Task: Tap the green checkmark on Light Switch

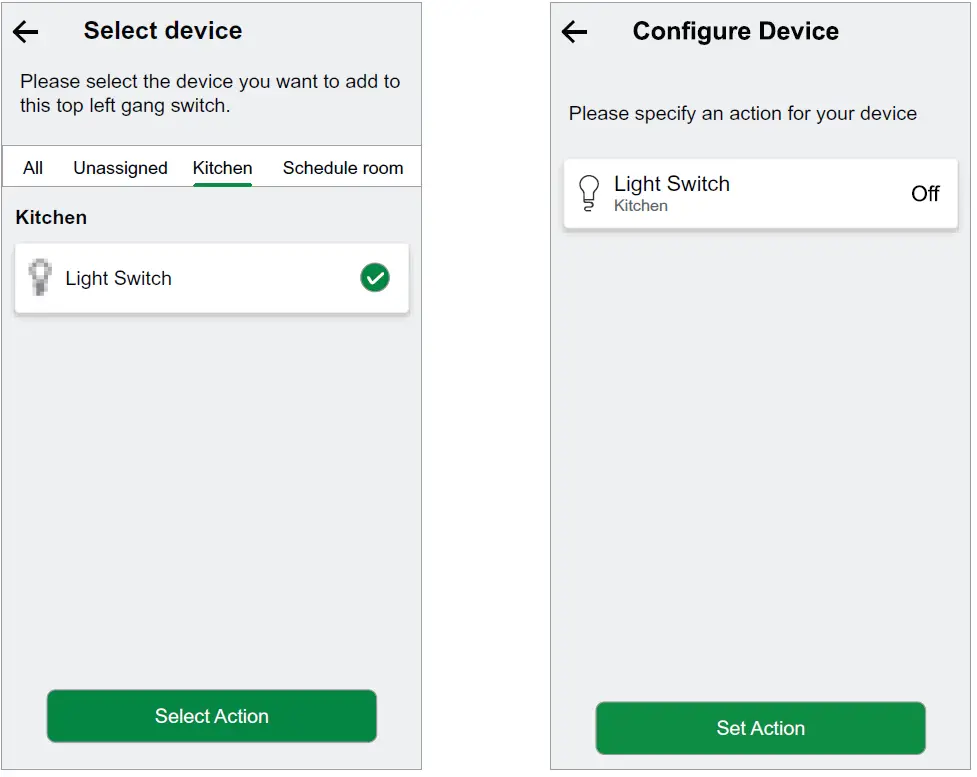Action: click(x=375, y=277)
